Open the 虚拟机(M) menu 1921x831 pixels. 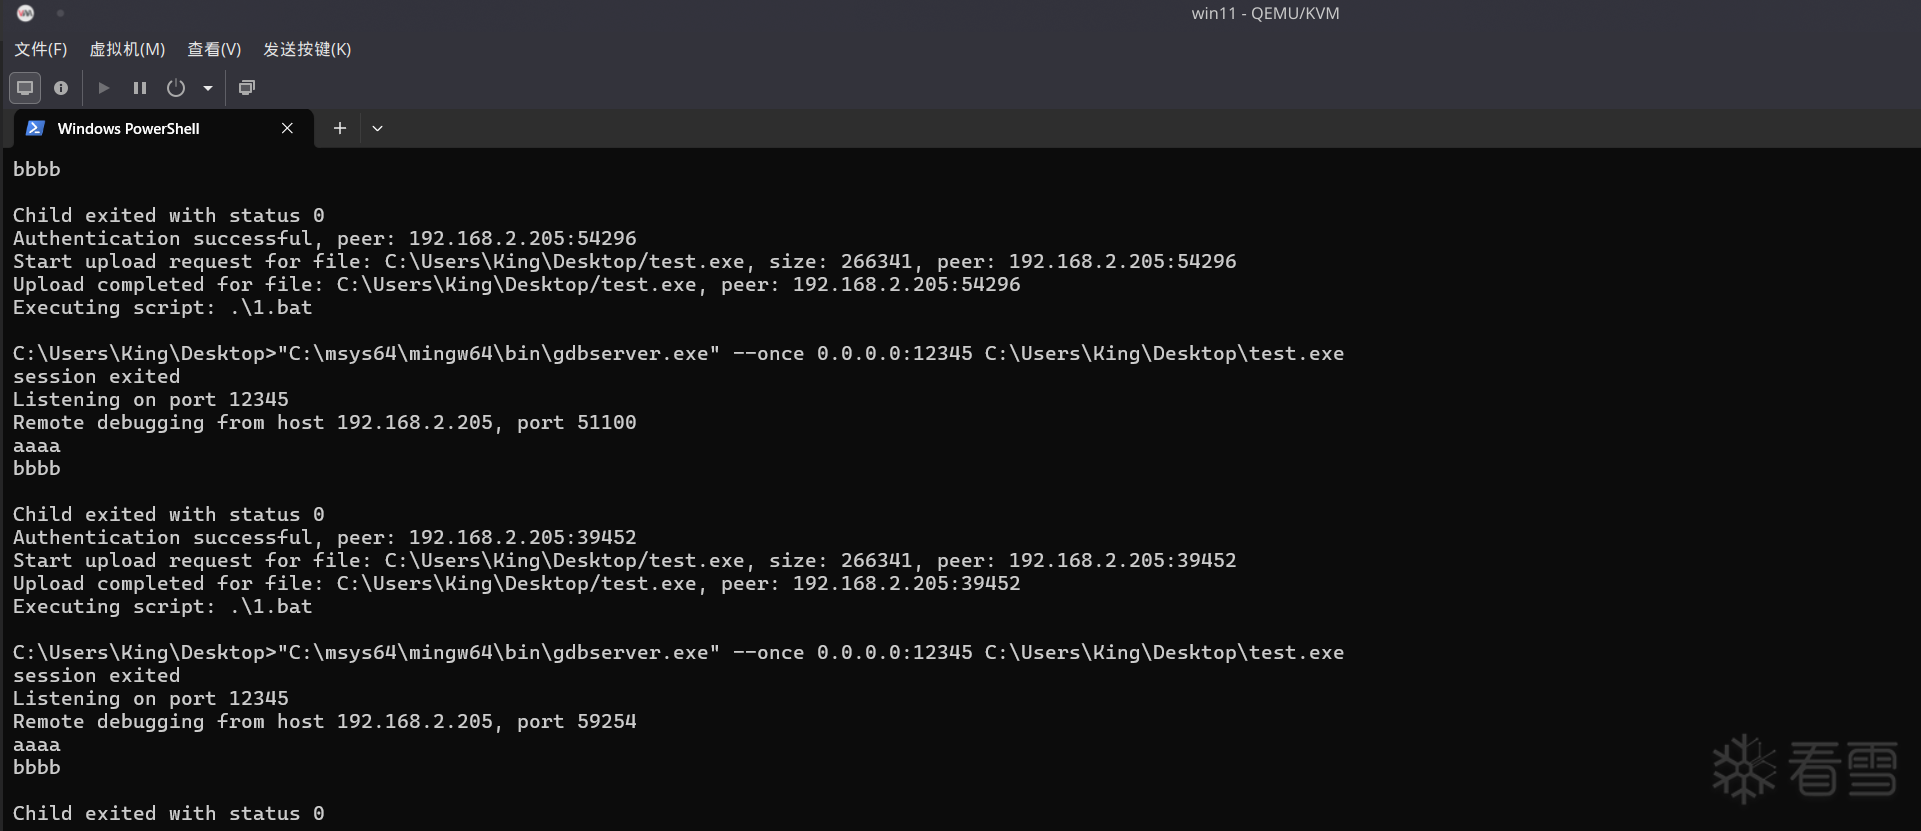127,49
